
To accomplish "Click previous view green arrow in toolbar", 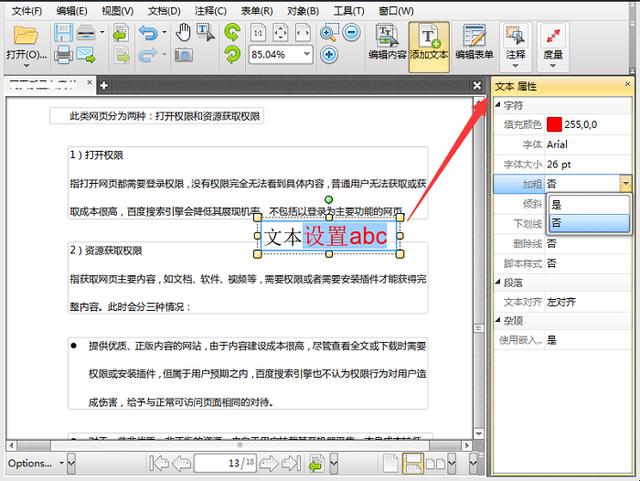I will point(120,33).
